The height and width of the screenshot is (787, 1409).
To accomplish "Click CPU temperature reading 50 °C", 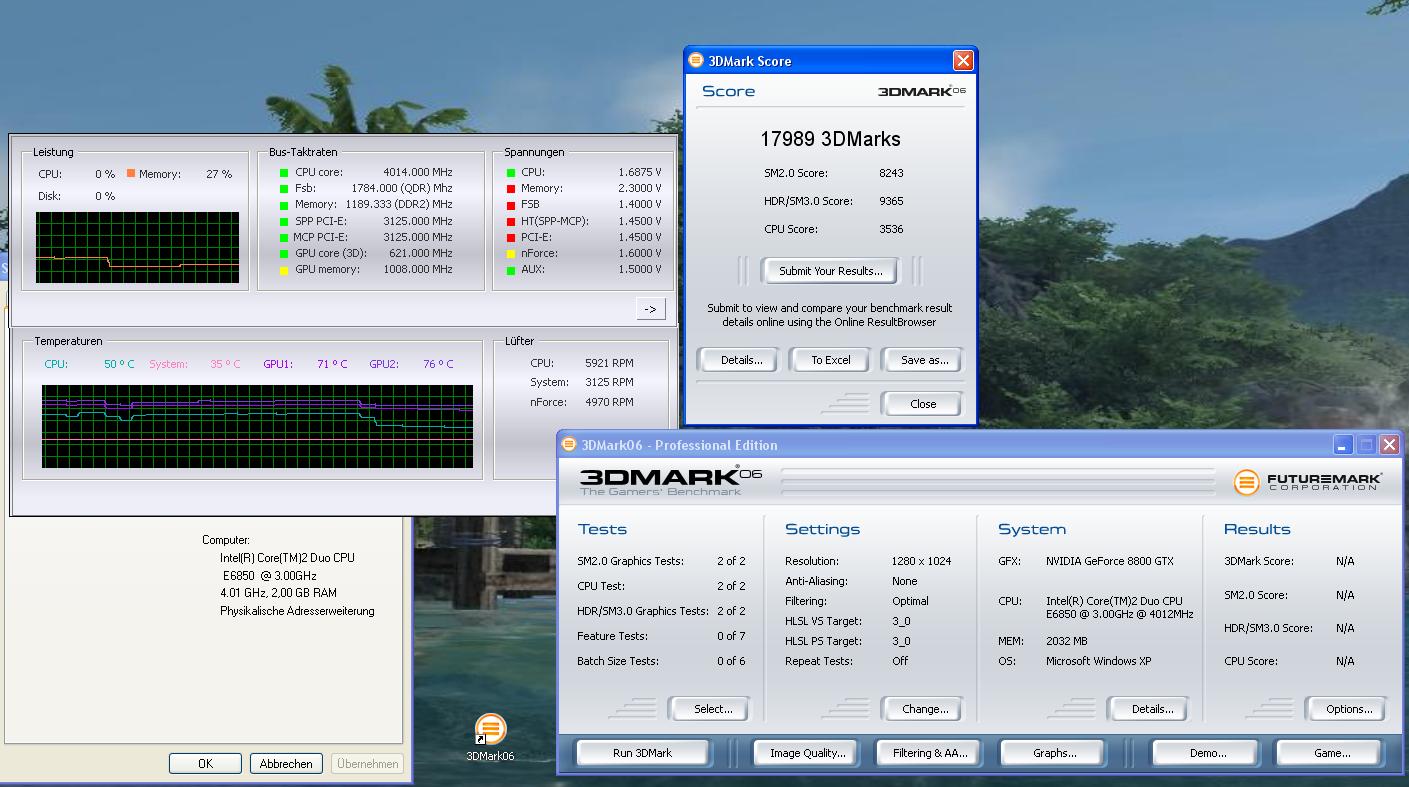I will click(x=119, y=365).
